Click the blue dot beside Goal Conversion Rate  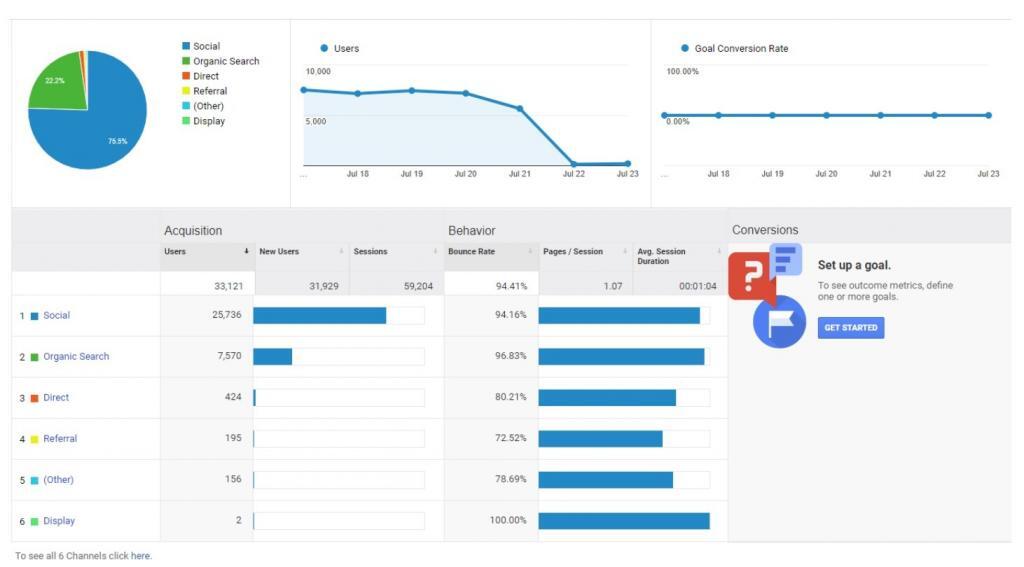(x=685, y=48)
